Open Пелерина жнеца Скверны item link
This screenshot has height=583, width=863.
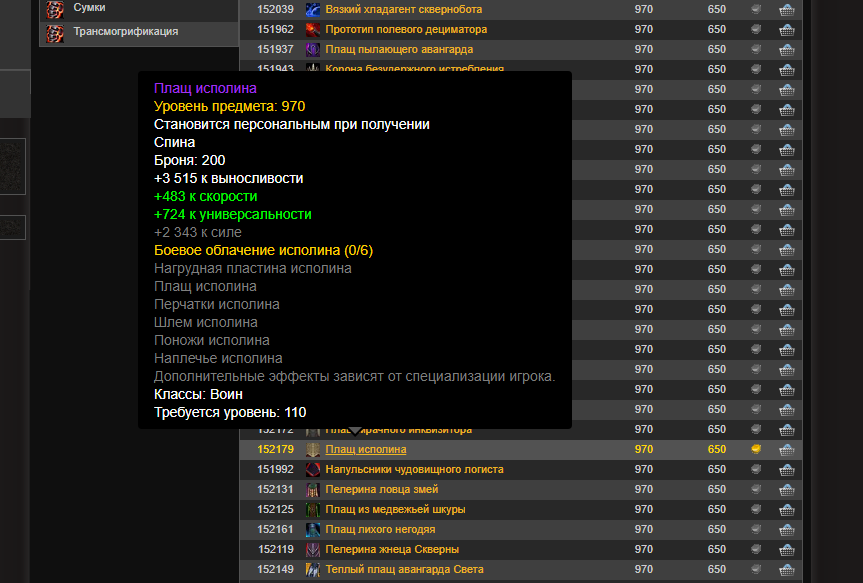(392, 550)
